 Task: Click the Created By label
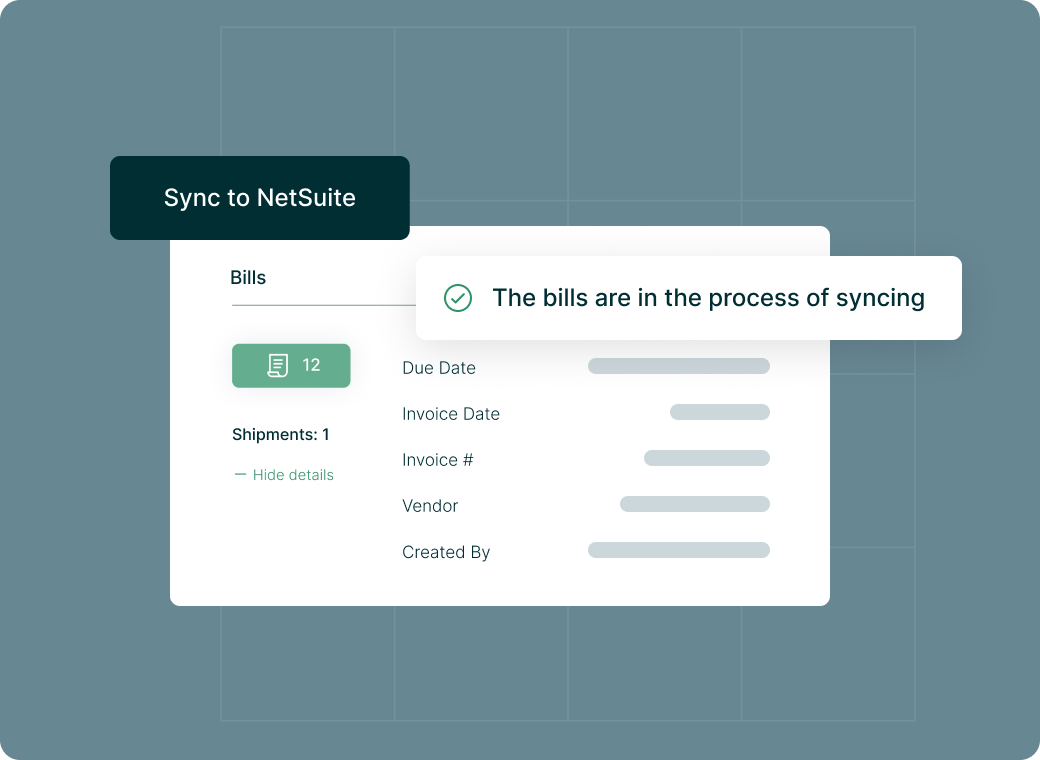(x=446, y=552)
